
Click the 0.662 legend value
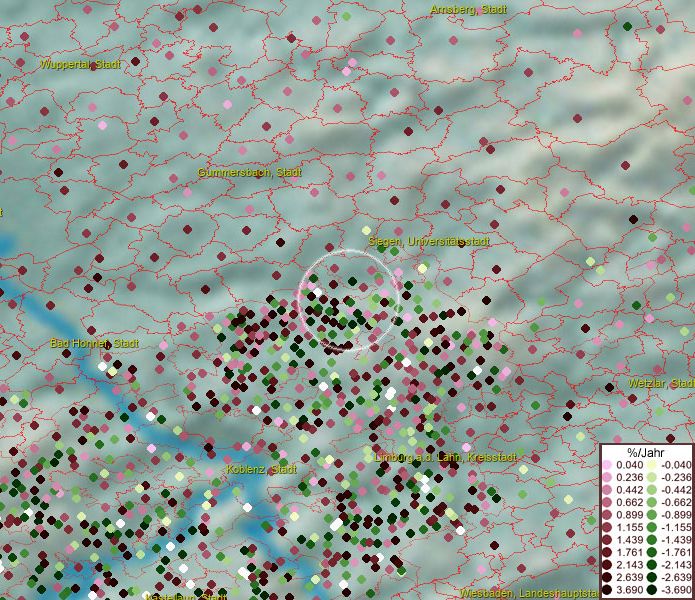tap(629, 503)
